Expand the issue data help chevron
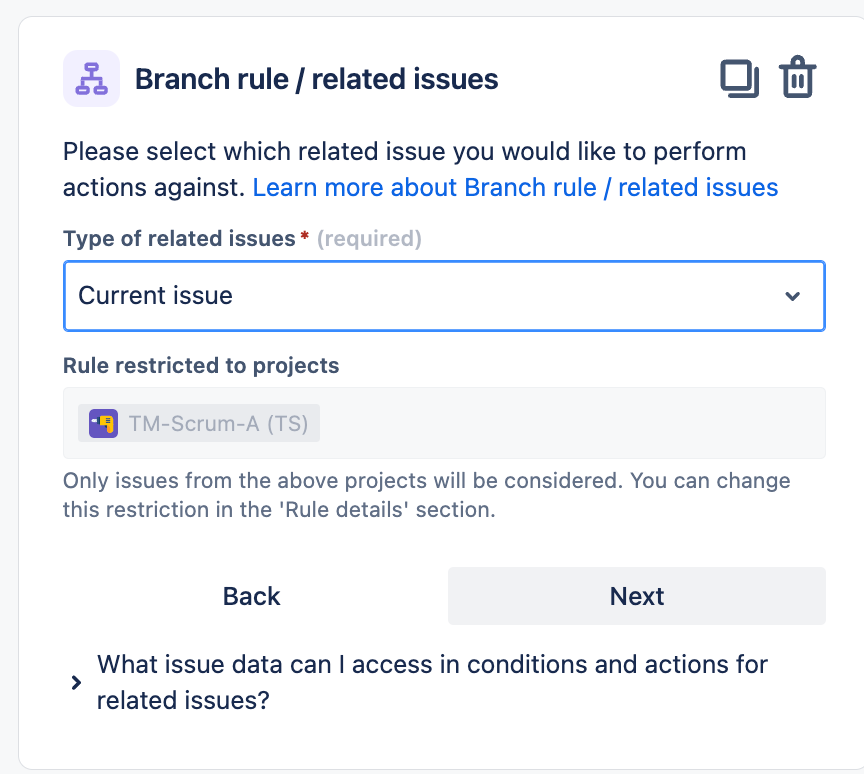This screenshot has width=864, height=774. click(x=76, y=683)
